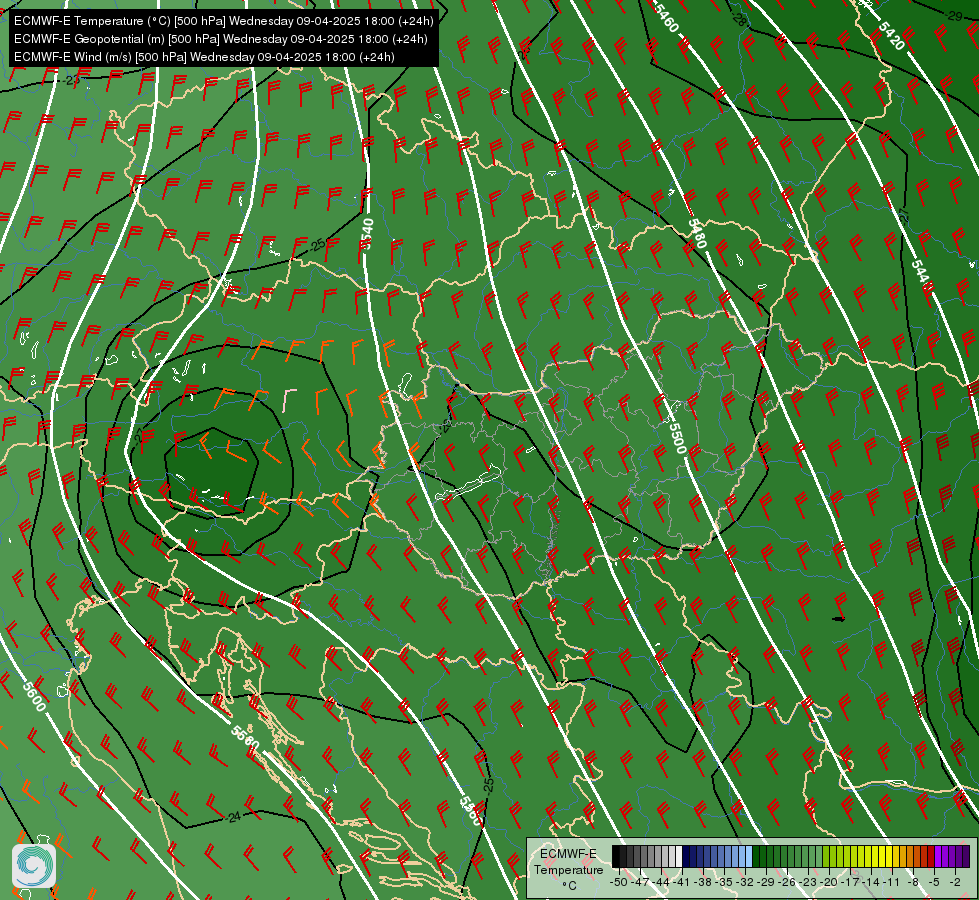Select the ECMWF-E Temperature 500 hPa title line
Image resolution: width=979 pixels, height=900 pixels.
point(224,21)
